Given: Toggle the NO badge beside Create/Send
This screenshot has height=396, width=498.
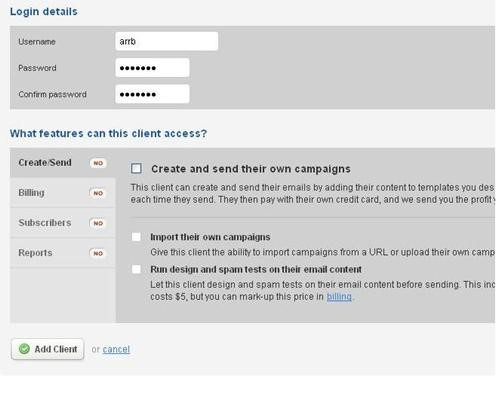Looking at the screenshot, I should 98,163.
